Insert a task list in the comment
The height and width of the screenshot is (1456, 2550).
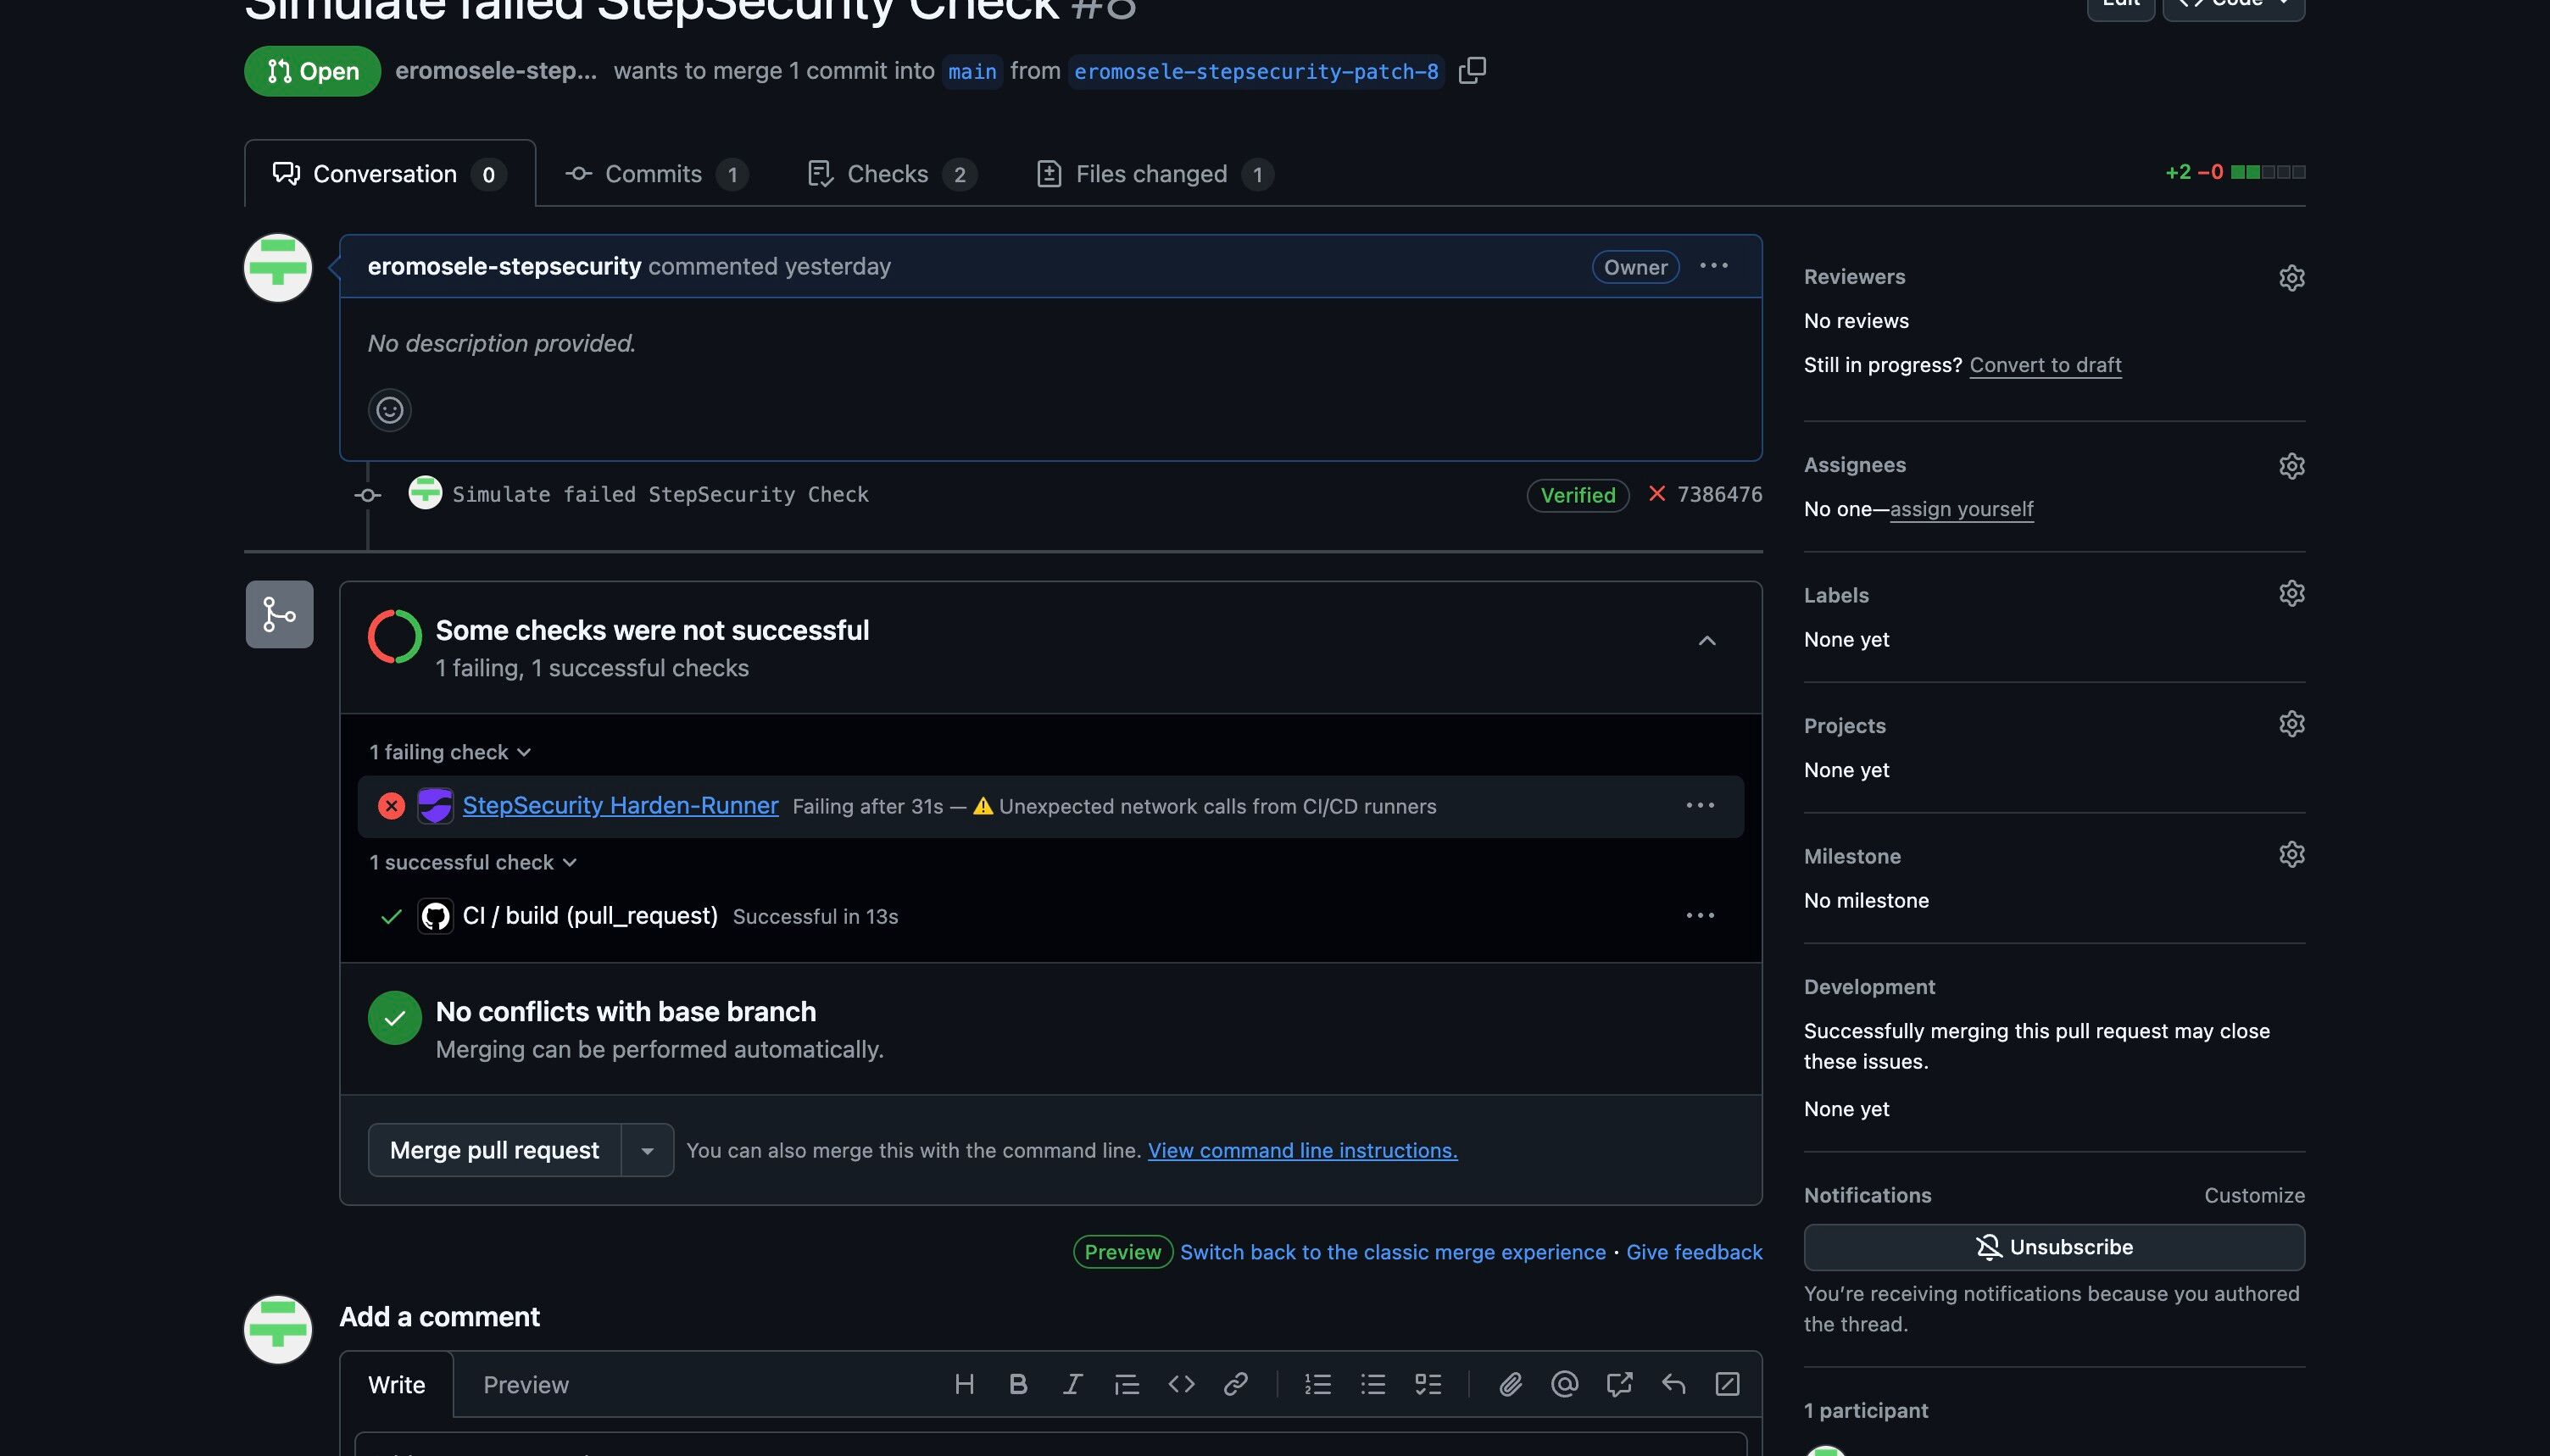(x=1428, y=1384)
